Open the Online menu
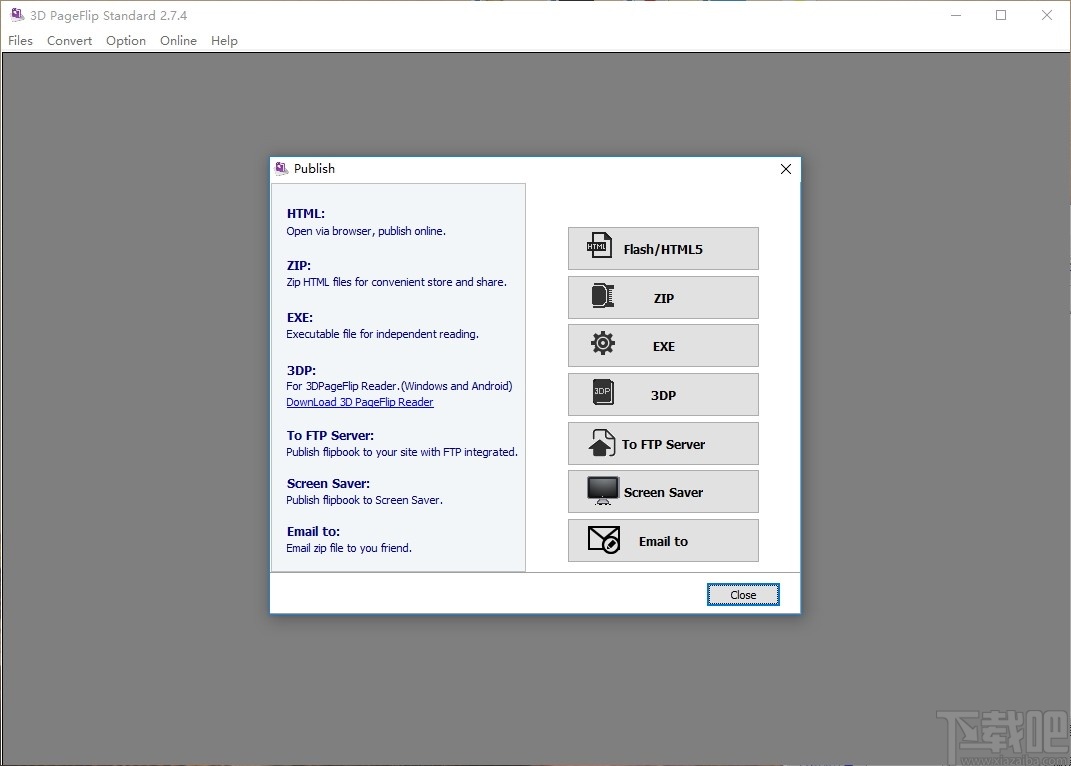Viewport: 1071px width, 766px height. click(x=178, y=40)
